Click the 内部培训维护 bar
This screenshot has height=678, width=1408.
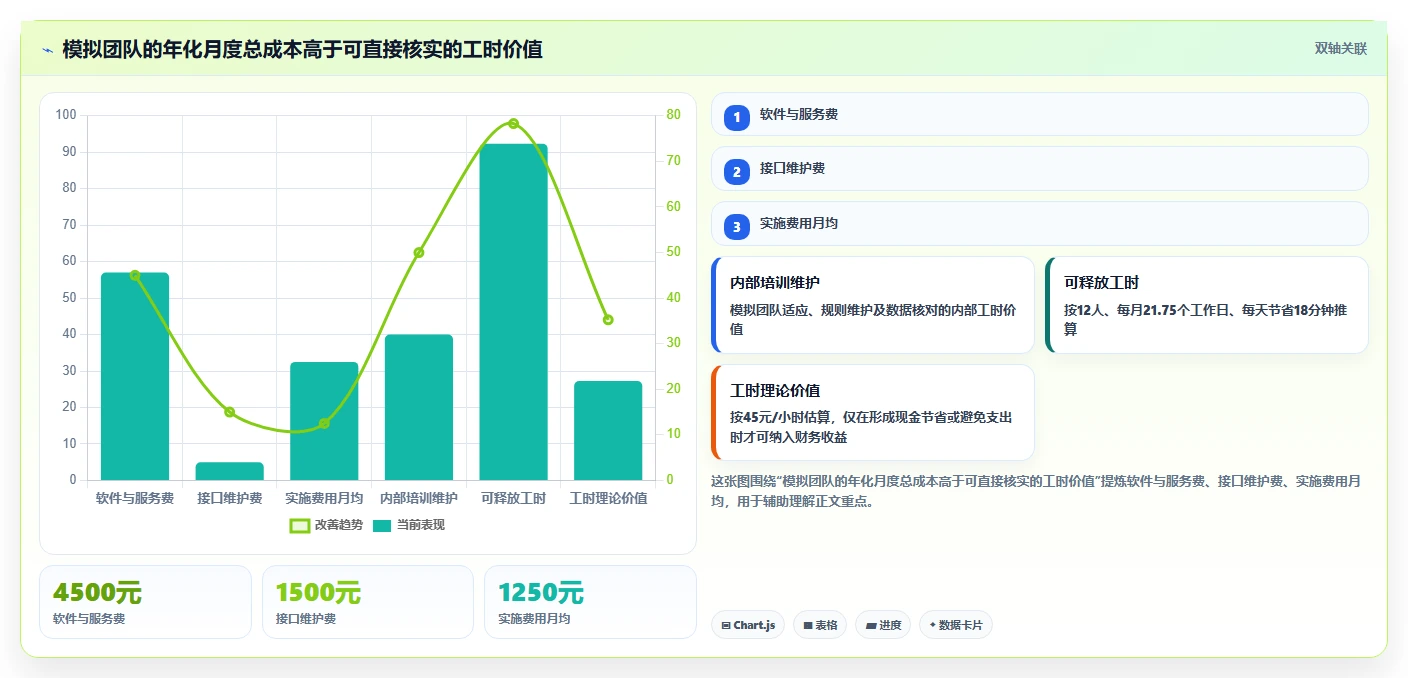coord(419,407)
